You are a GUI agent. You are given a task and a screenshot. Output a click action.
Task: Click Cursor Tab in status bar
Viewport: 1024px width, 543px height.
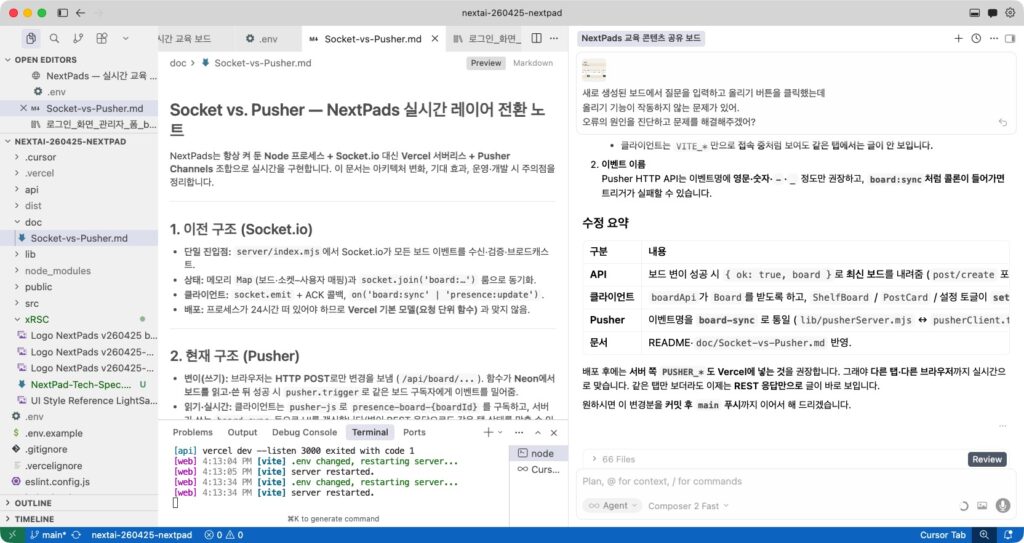[x=942, y=535]
